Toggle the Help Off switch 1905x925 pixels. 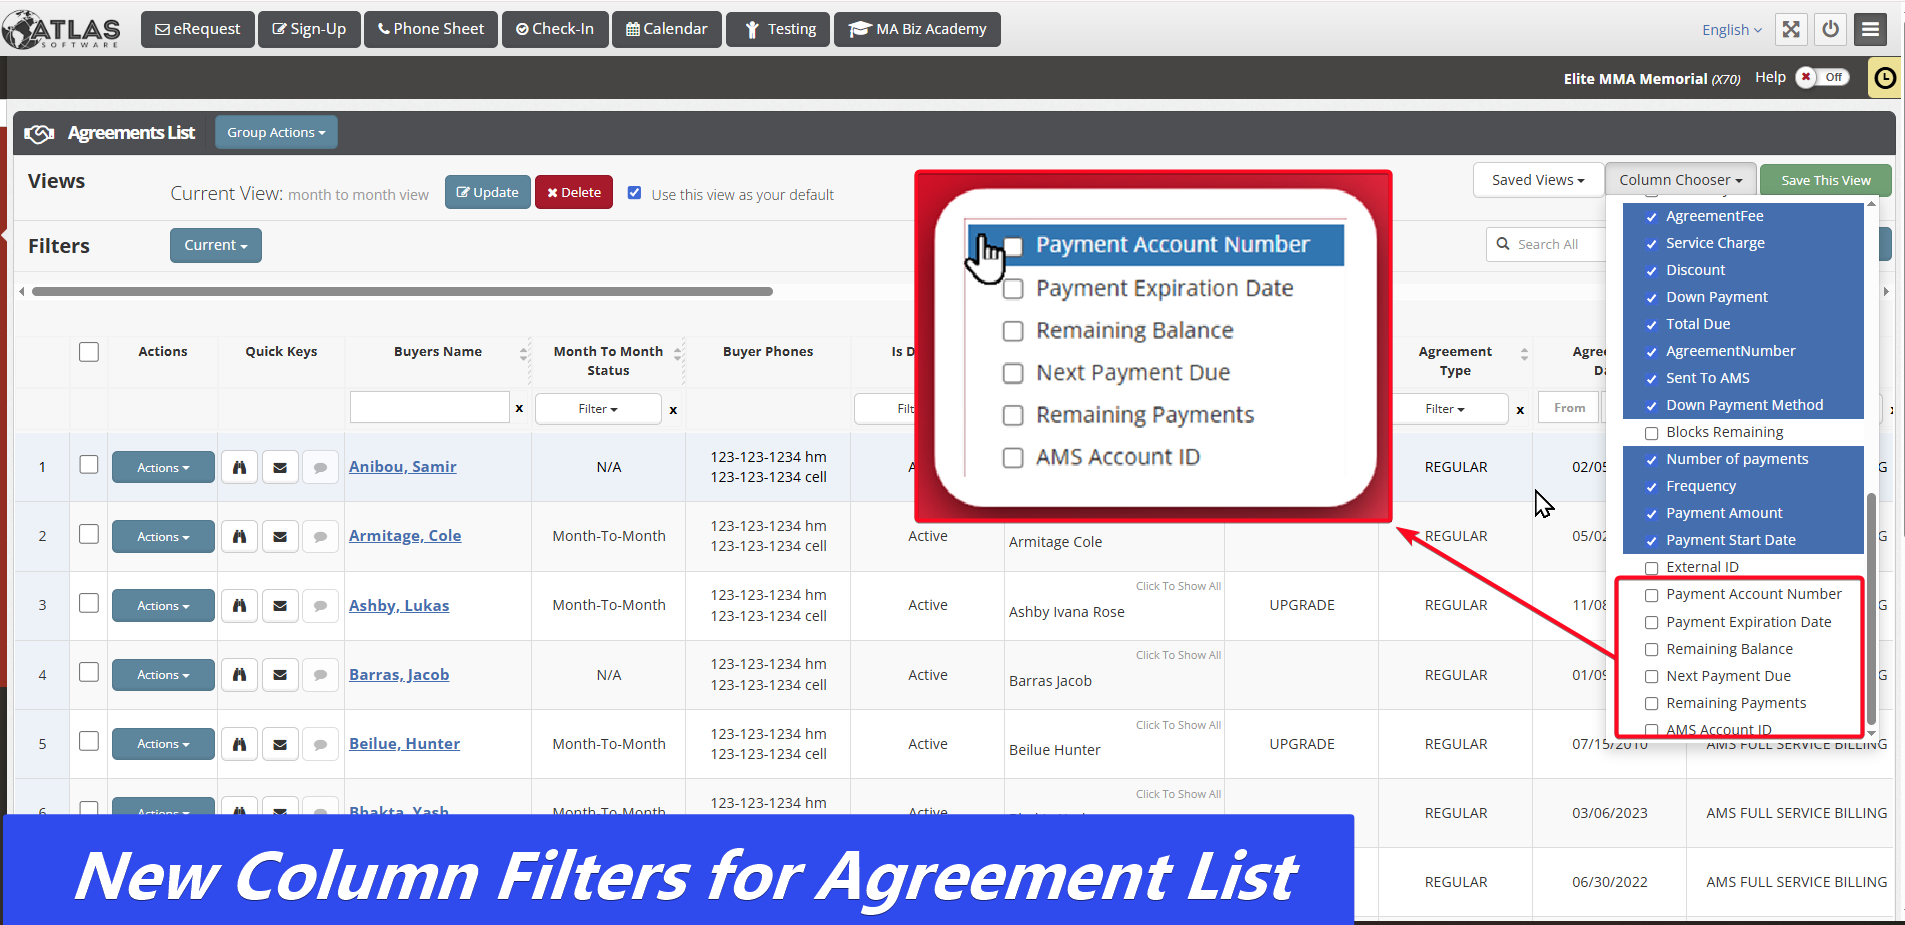tap(1823, 77)
